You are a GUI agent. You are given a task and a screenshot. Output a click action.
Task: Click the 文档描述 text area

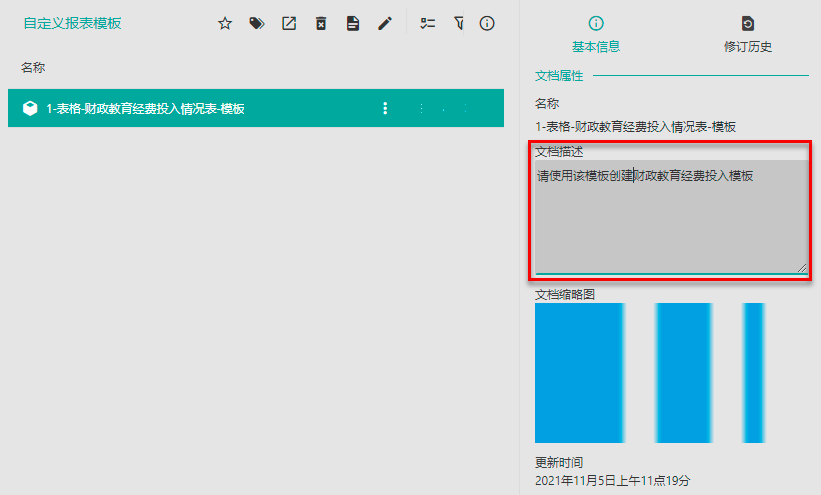[671, 216]
